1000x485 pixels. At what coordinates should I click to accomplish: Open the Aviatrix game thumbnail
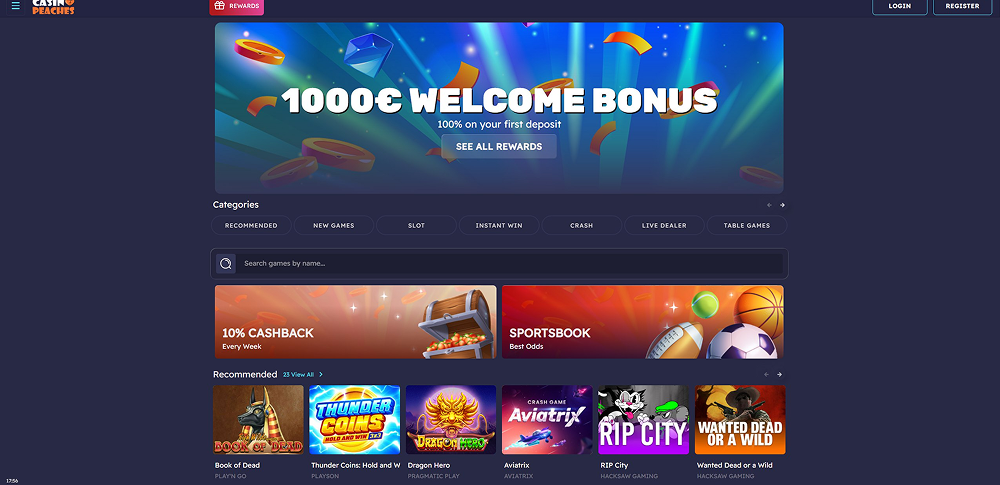(547, 419)
